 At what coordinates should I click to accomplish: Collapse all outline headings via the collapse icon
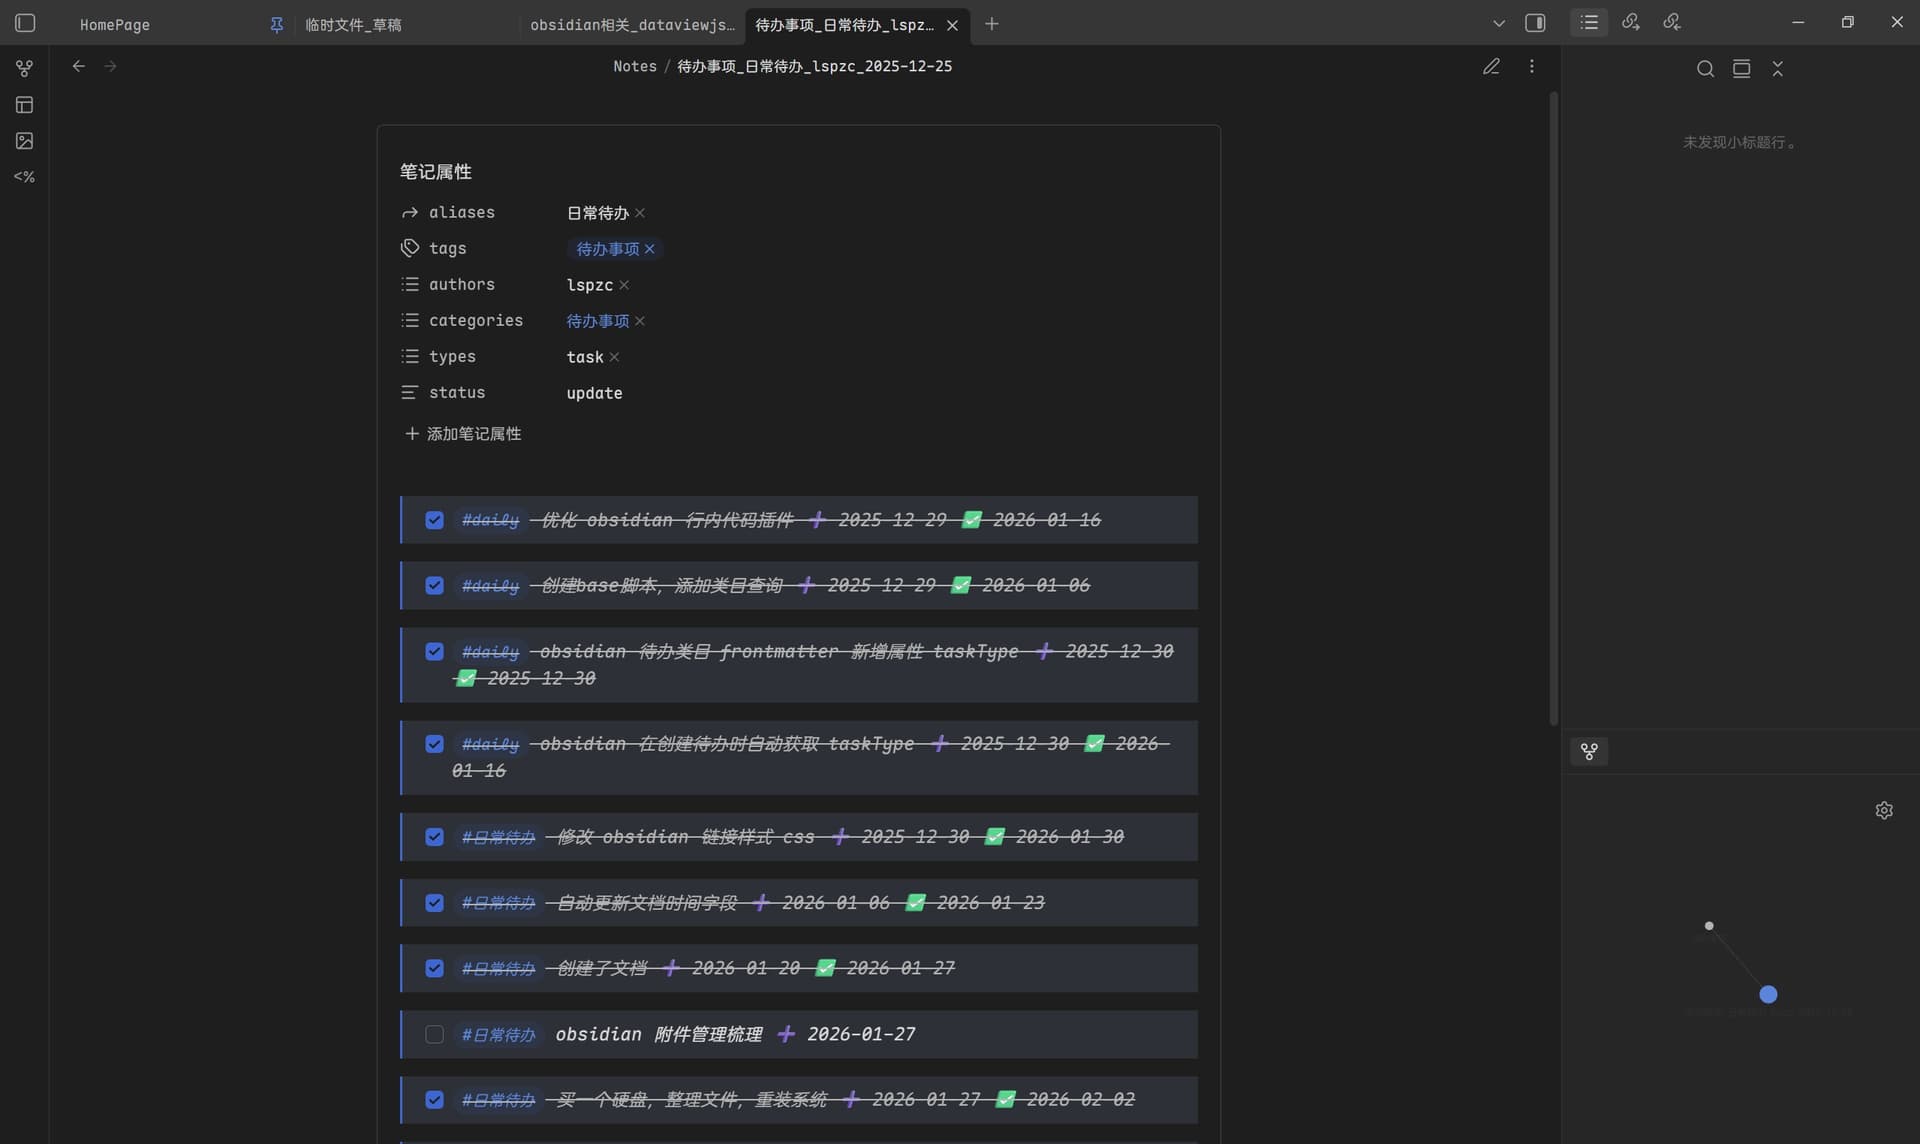1777,68
